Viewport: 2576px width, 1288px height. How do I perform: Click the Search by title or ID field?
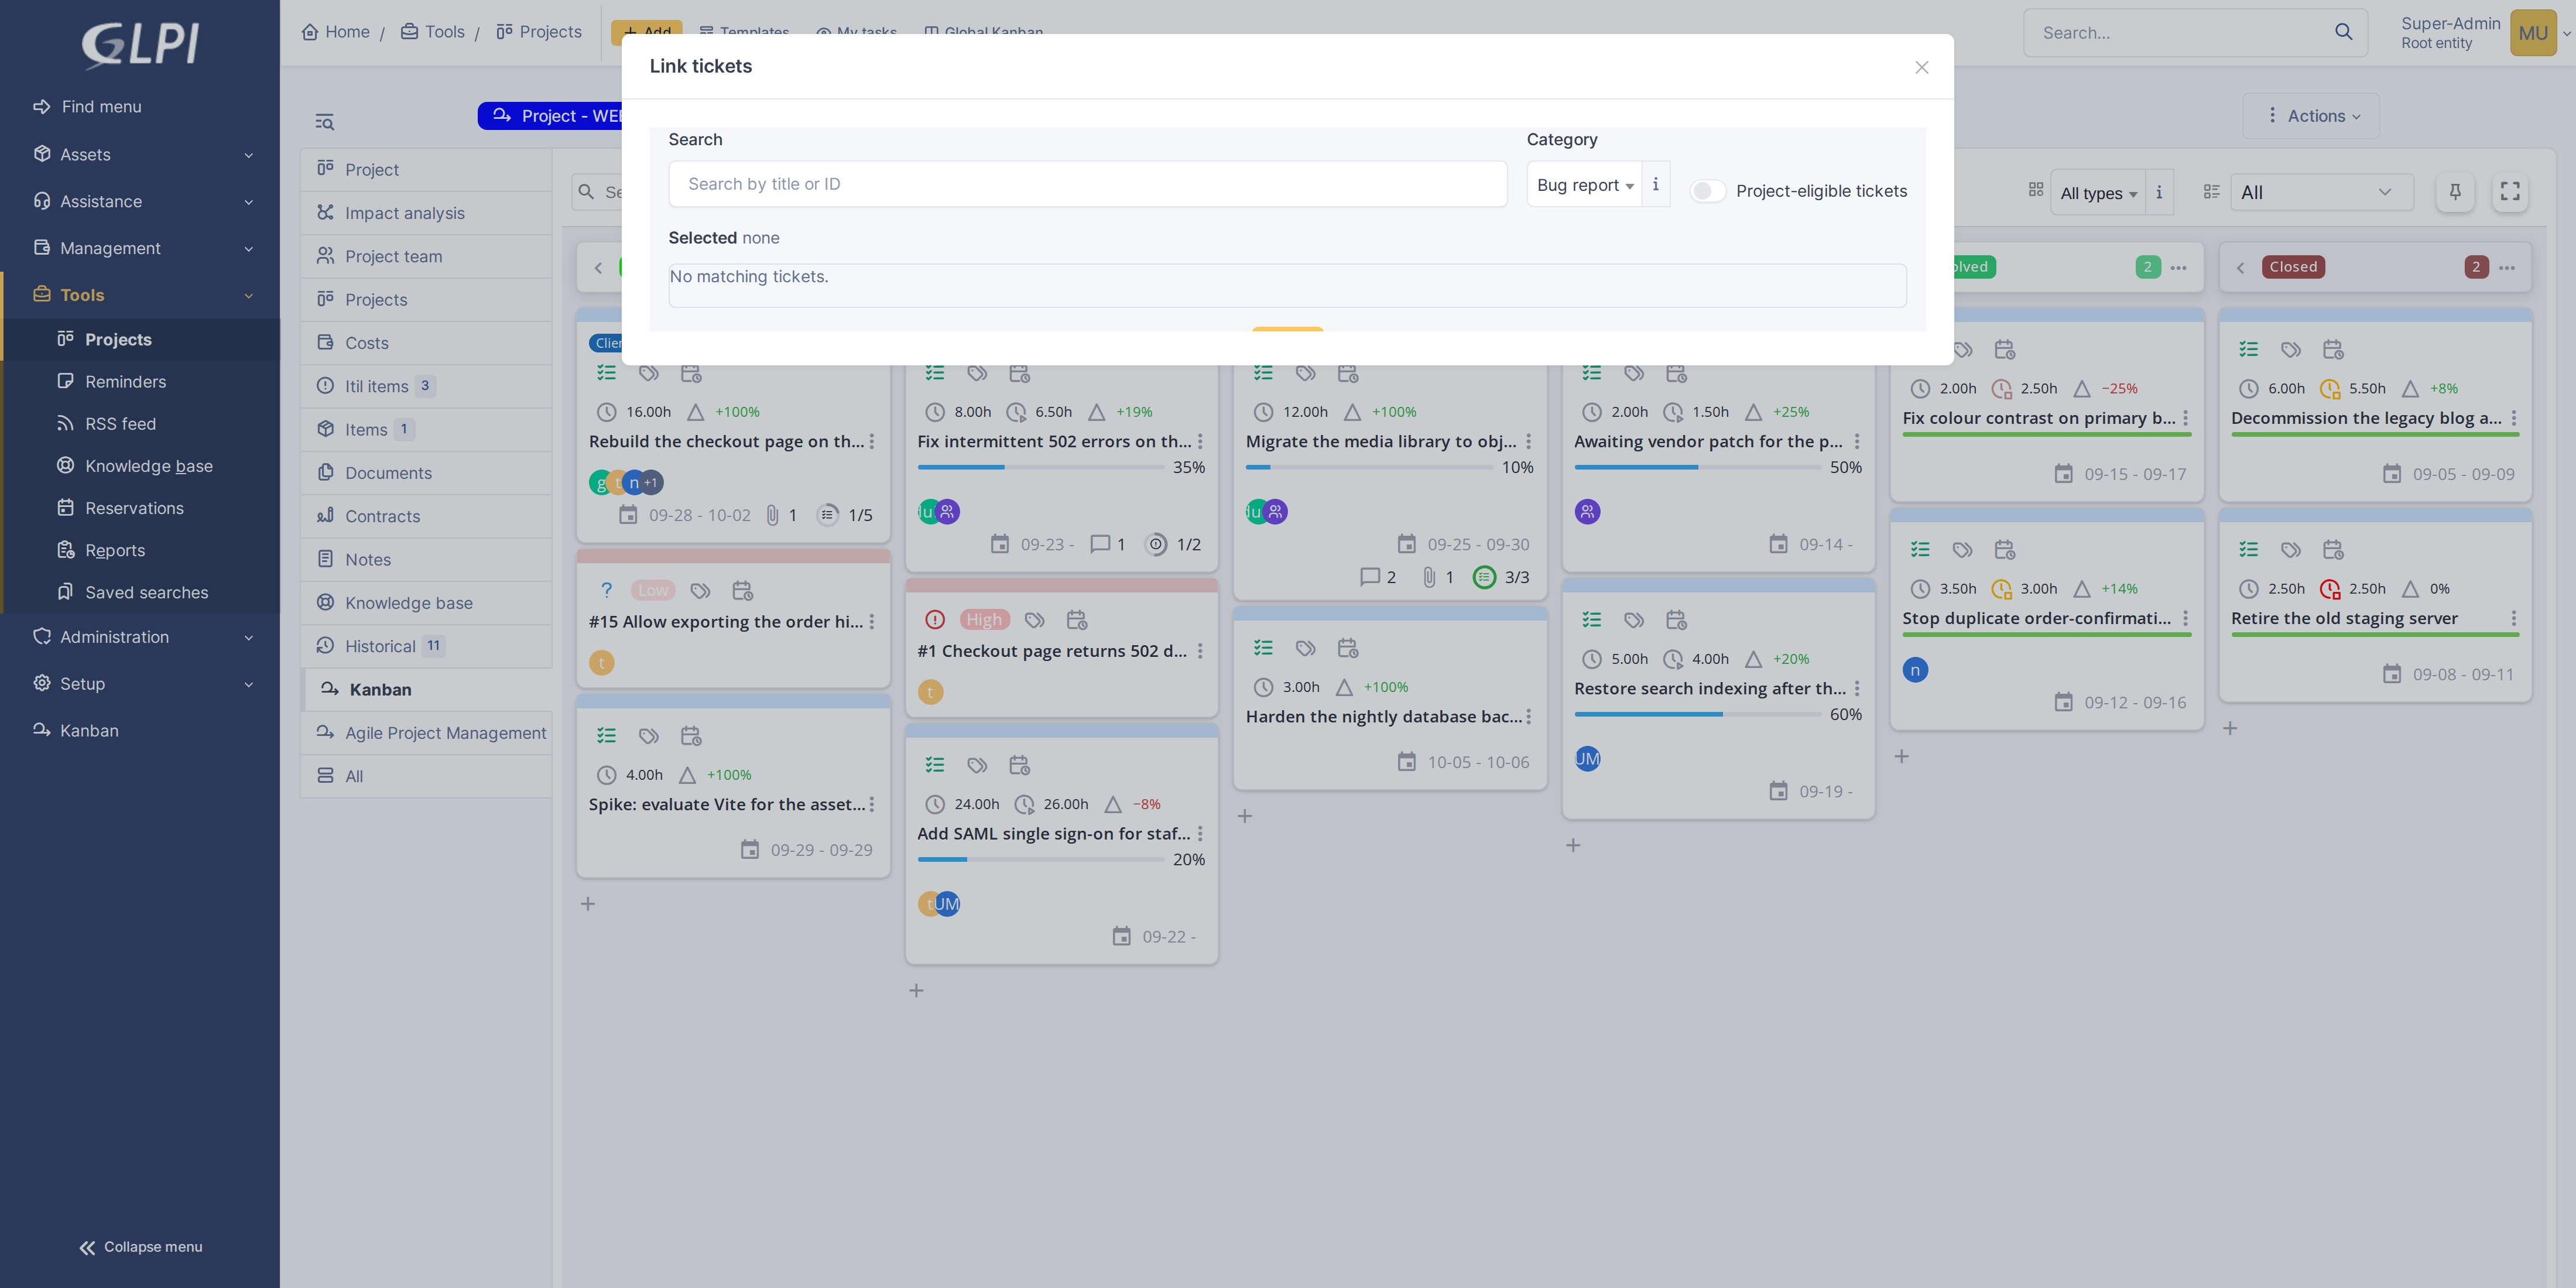tap(1087, 184)
